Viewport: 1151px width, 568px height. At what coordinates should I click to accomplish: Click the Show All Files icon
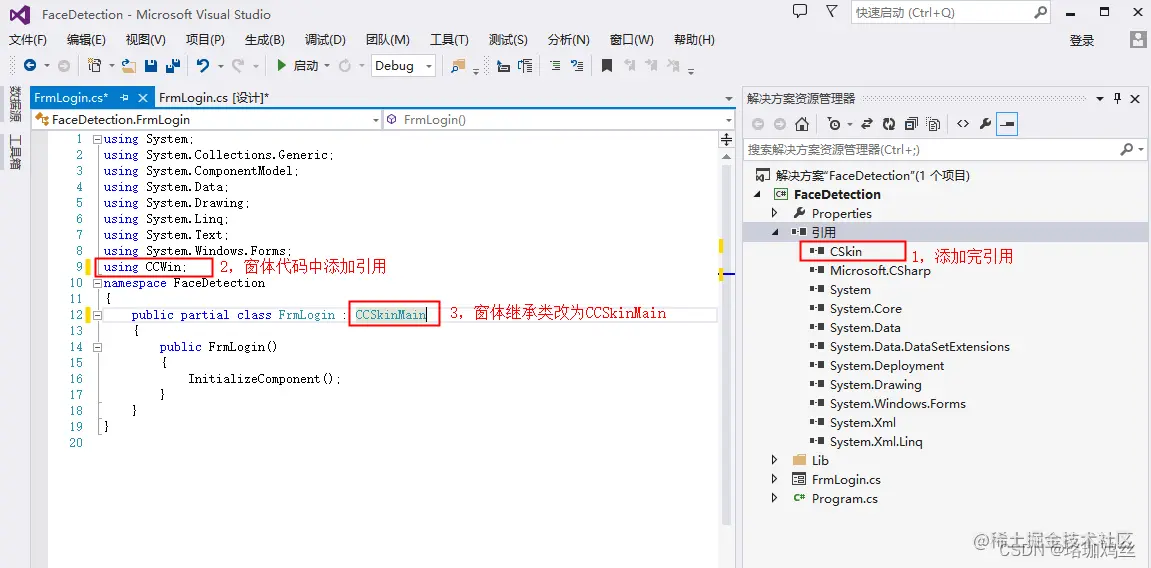[x=933, y=124]
